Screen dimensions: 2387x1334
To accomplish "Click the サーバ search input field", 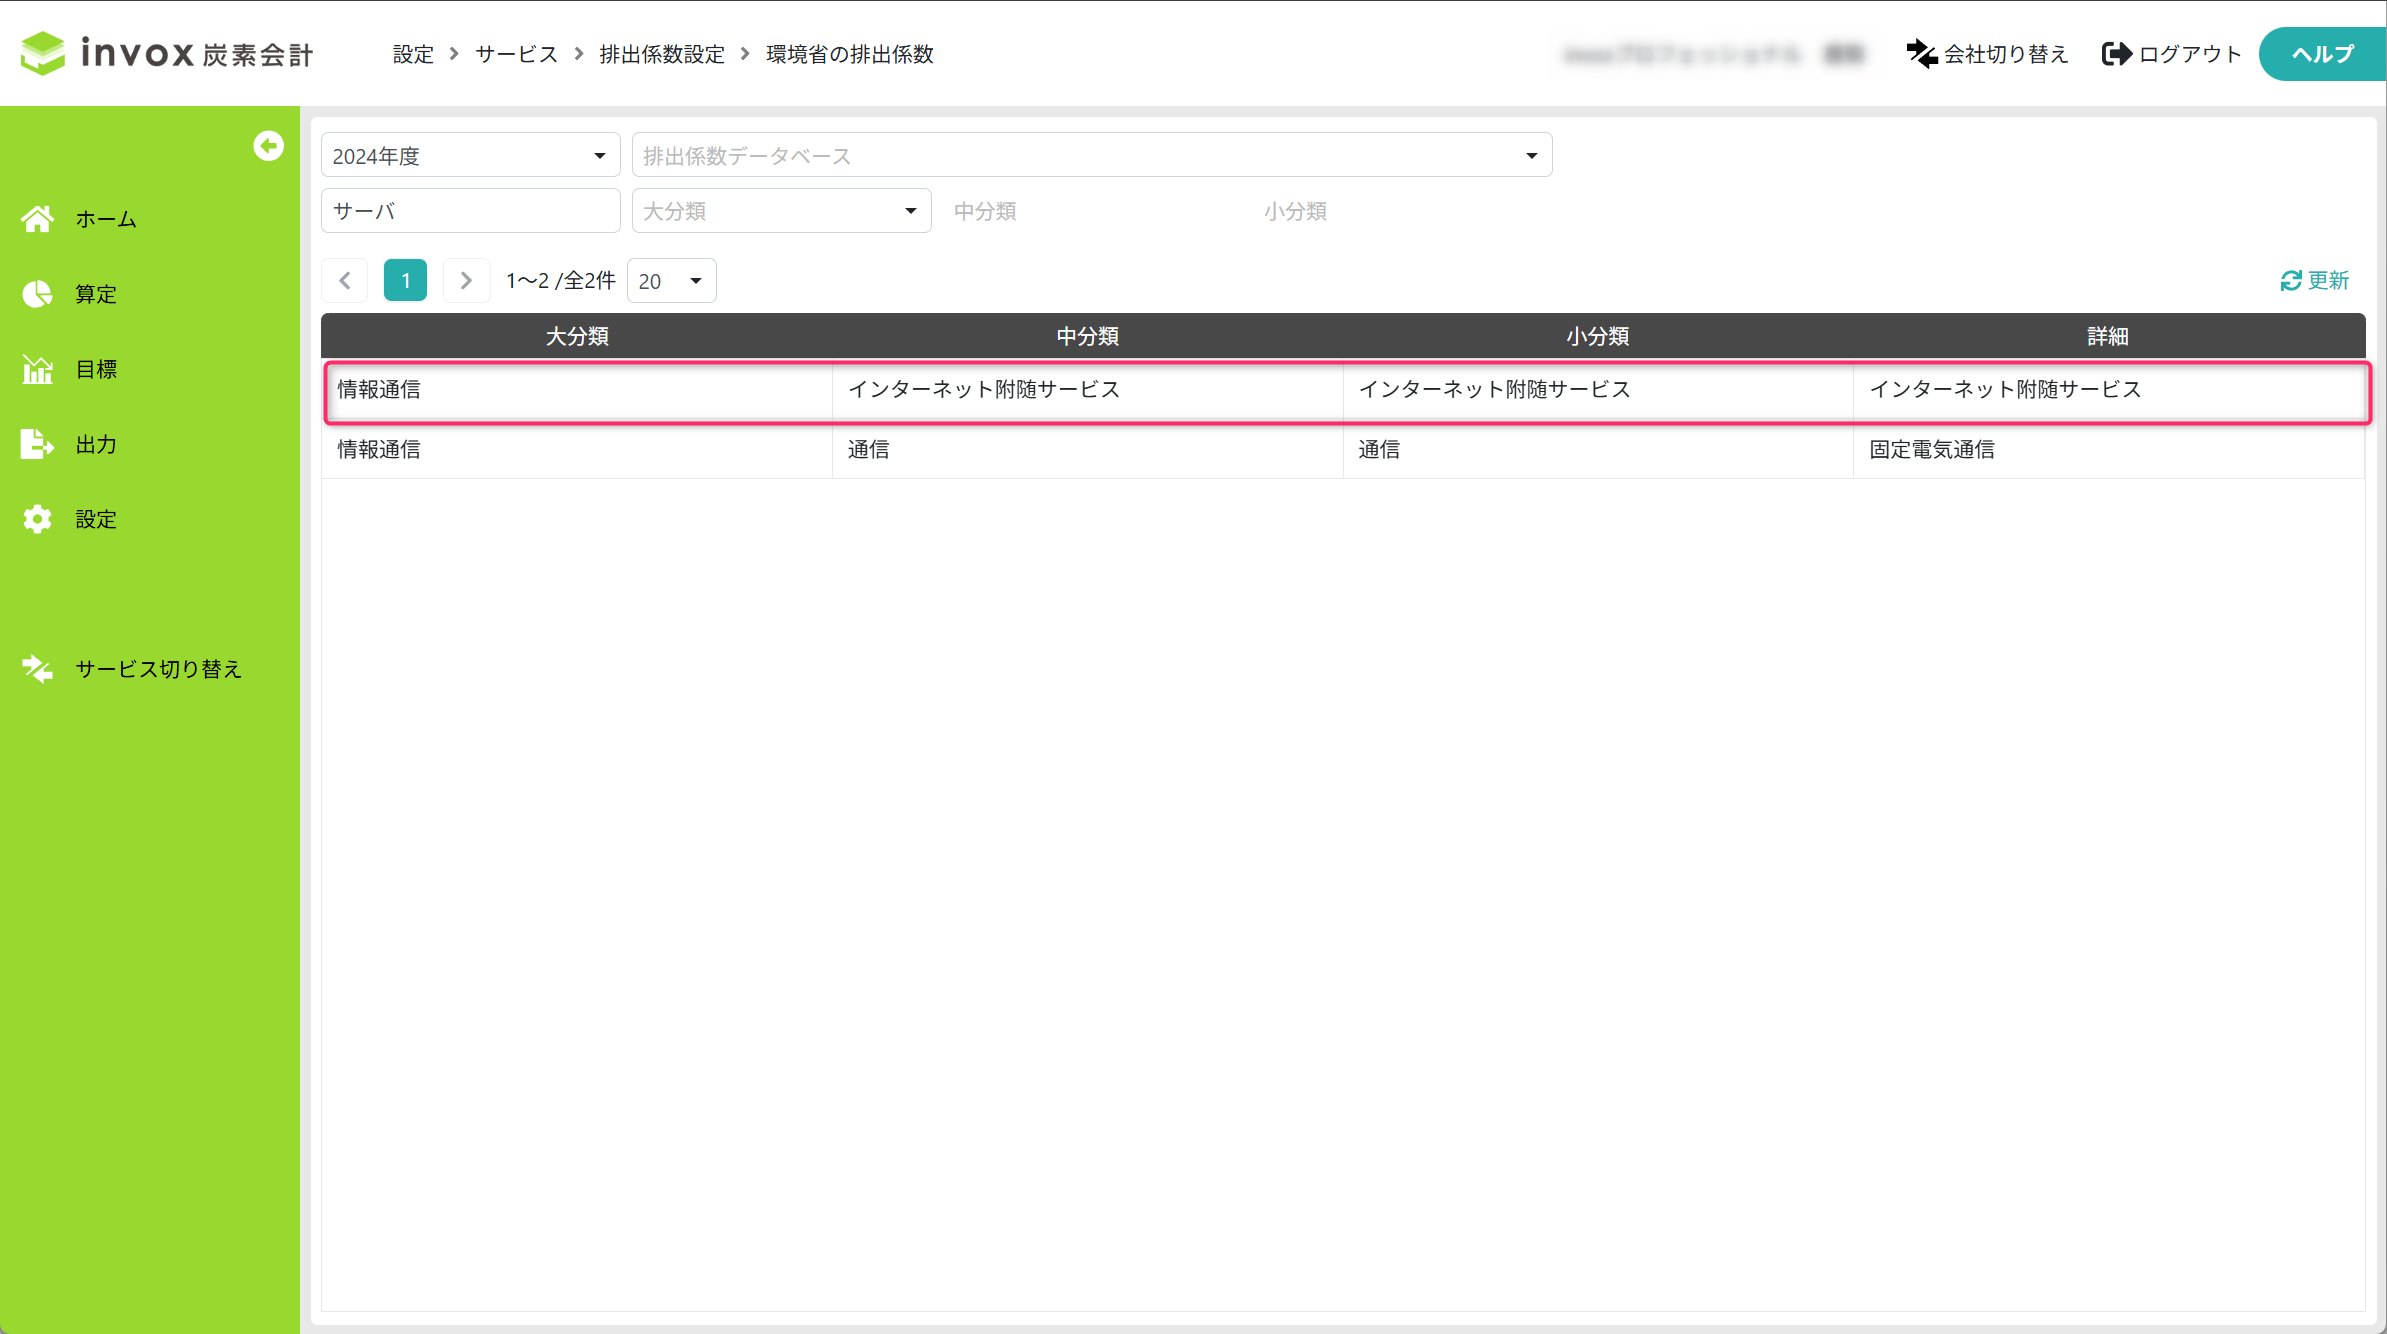I will pos(470,211).
